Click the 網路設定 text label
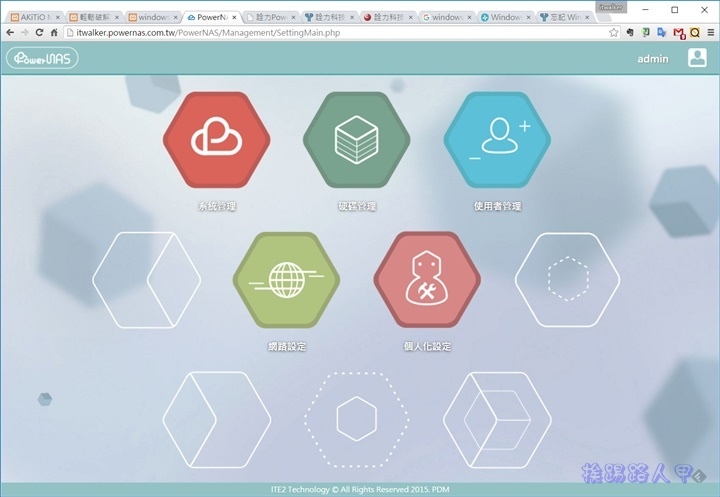The width and height of the screenshot is (720, 497). click(287, 346)
